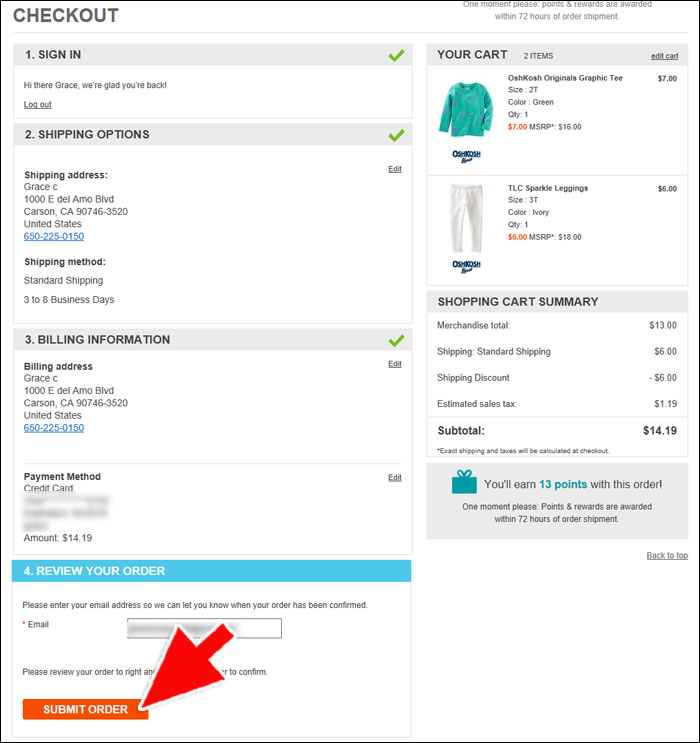The width and height of the screenshot is (700, 743).
Task: Click the green graphic tee thumbnail
Action: (x=466, y=109)
